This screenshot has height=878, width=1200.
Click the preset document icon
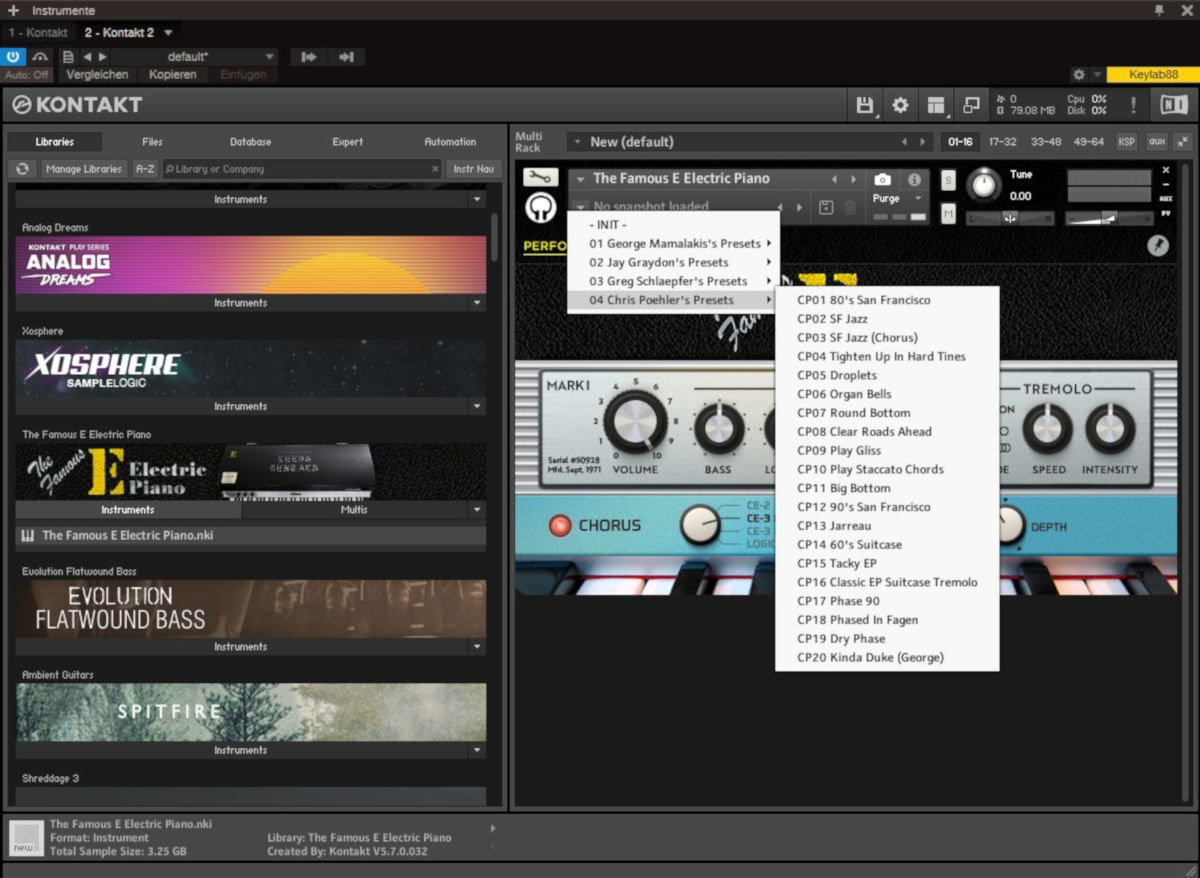pos(68,57)
